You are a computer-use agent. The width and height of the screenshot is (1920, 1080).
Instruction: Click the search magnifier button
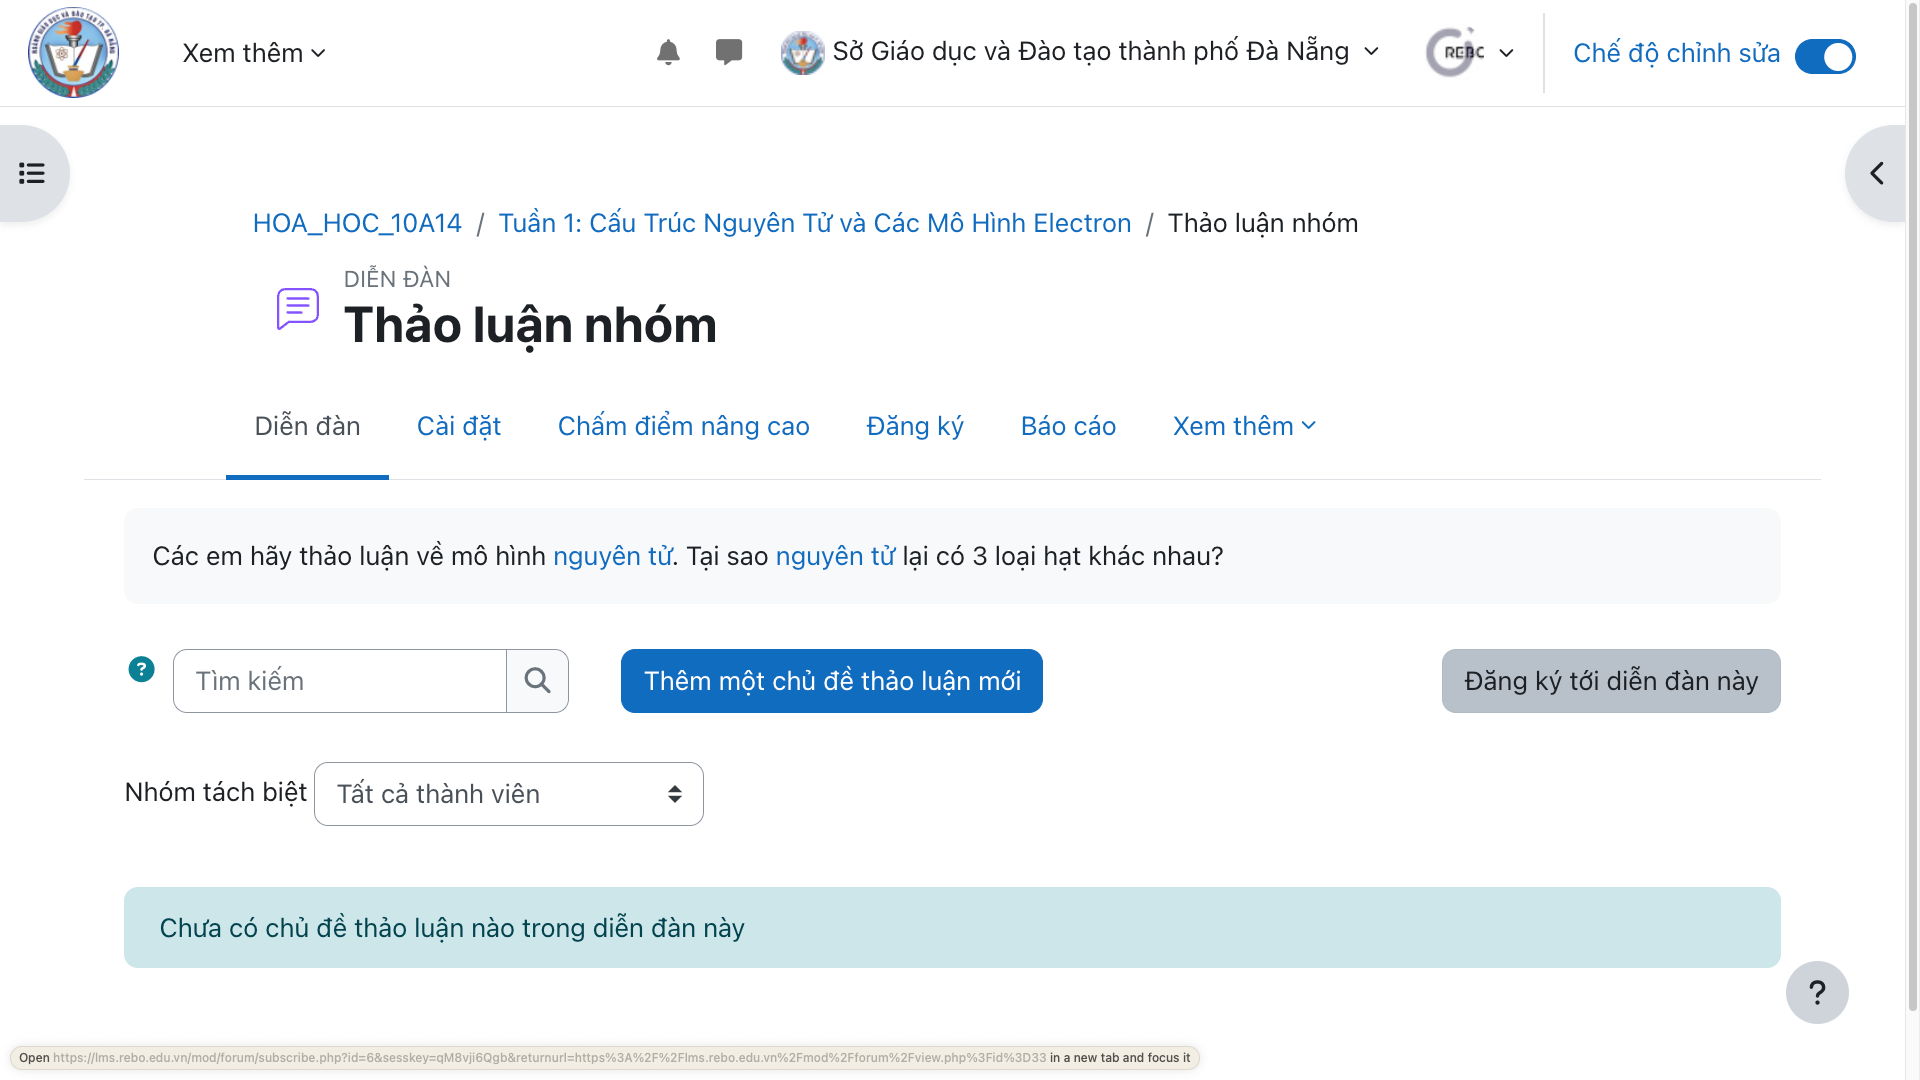tap(537, 681)
